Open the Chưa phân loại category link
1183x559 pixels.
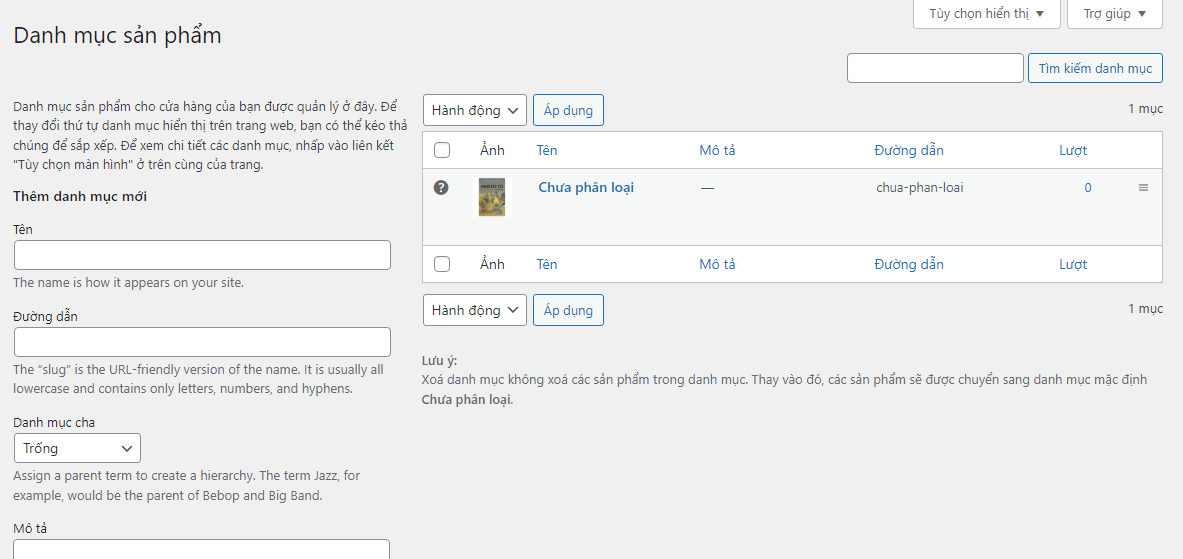click(x=586, y=187)
